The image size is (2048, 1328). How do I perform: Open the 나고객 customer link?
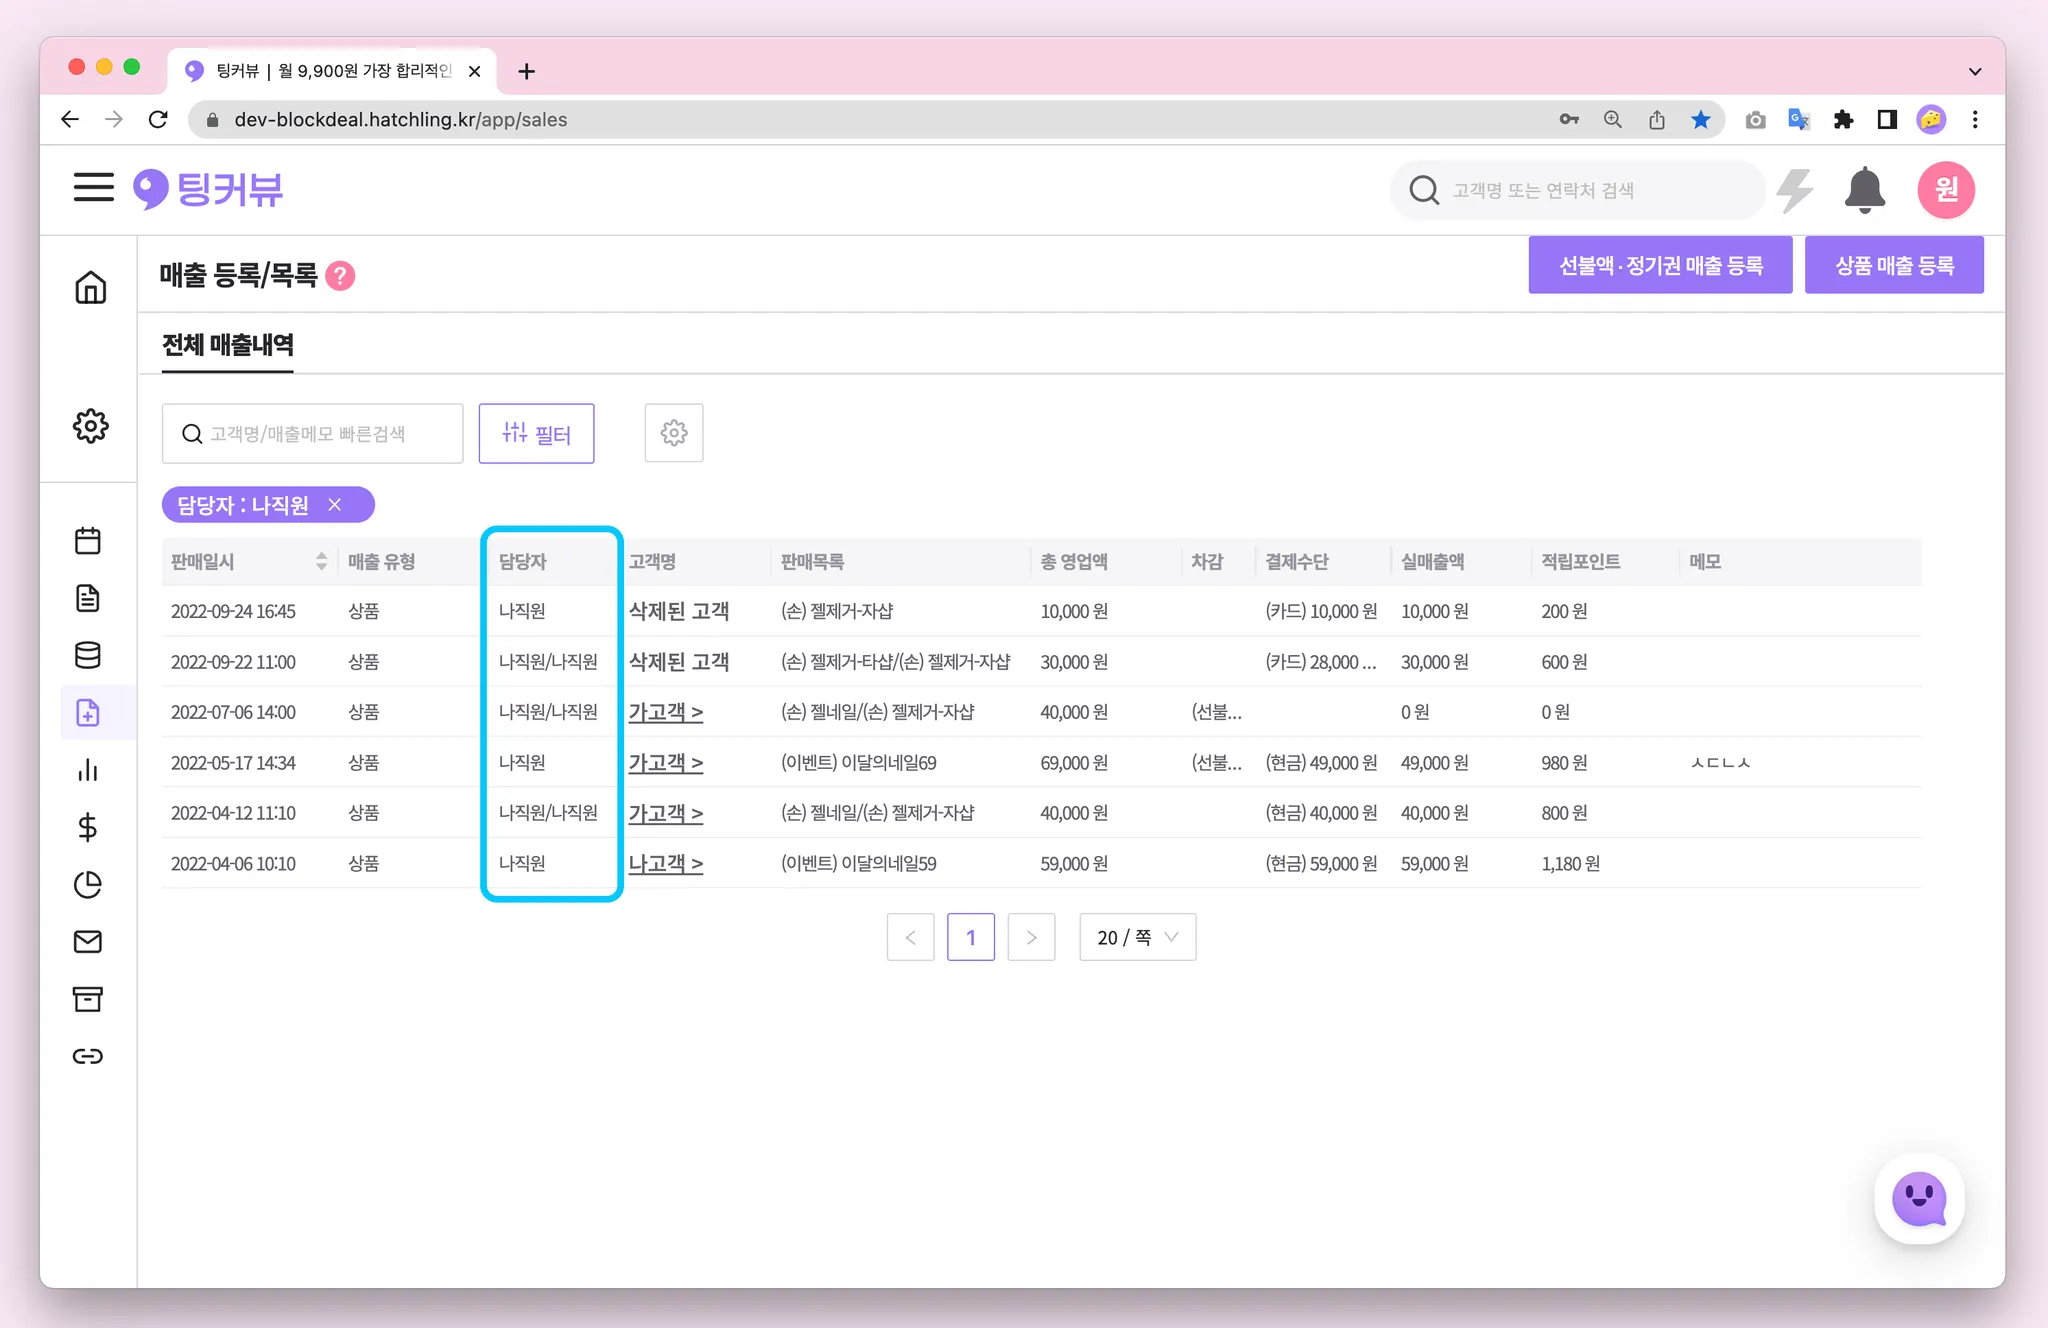665,863
